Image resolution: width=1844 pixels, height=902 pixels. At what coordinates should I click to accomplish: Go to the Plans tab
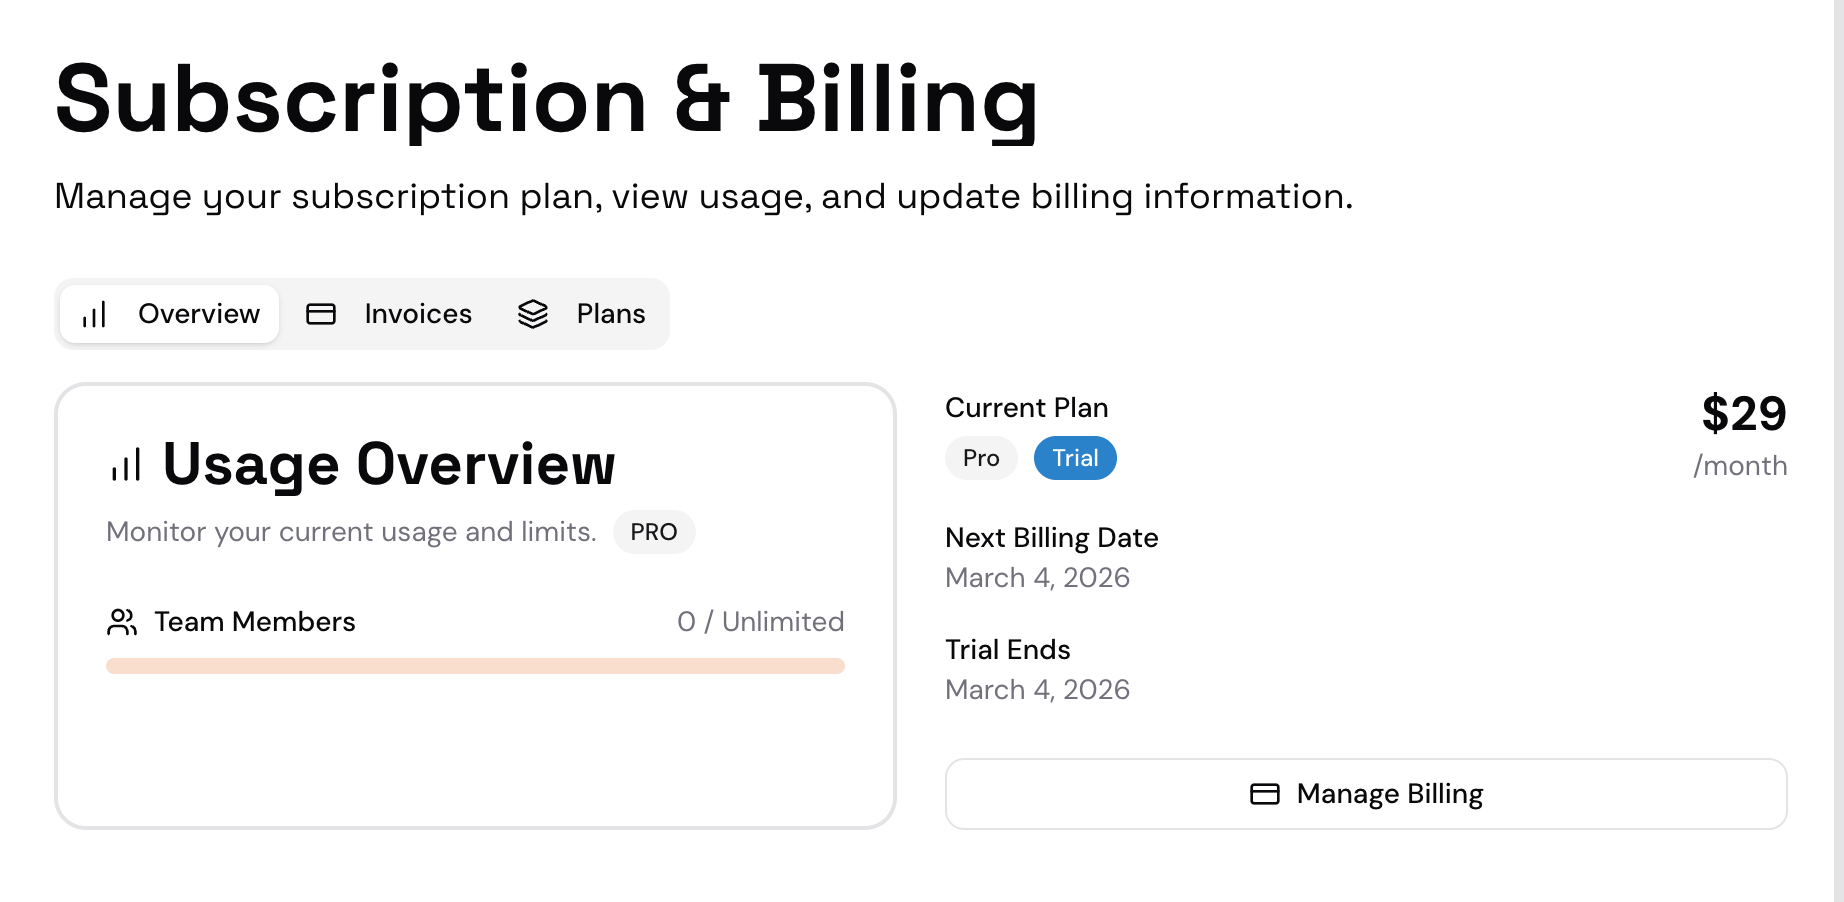point(582,314)
